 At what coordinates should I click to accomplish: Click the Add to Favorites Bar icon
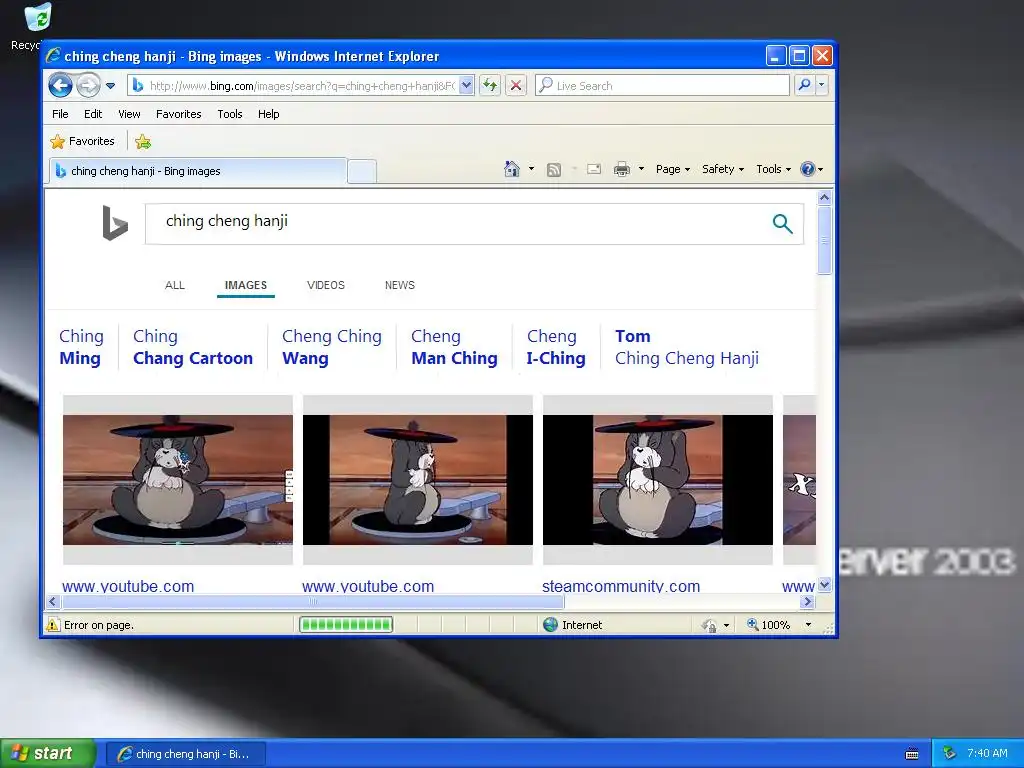click(x=143, y=141)
